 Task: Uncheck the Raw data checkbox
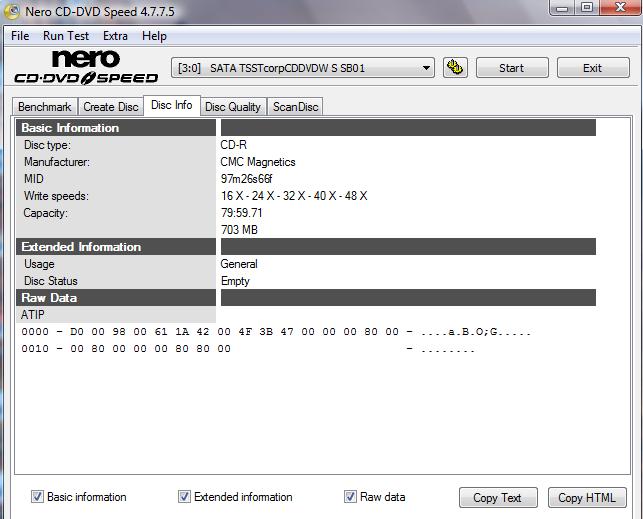point(350,497)
